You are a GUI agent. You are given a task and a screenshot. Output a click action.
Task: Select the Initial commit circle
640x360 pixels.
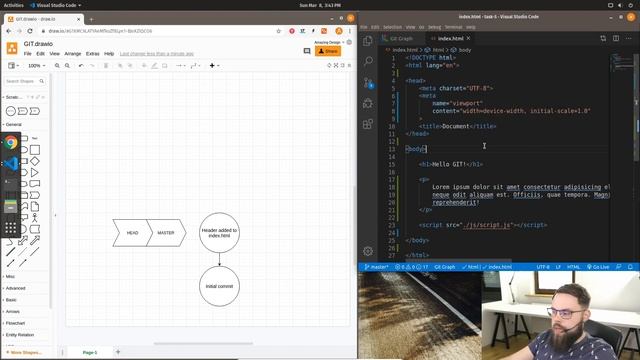pyautogui.click(x=219, y=286)
